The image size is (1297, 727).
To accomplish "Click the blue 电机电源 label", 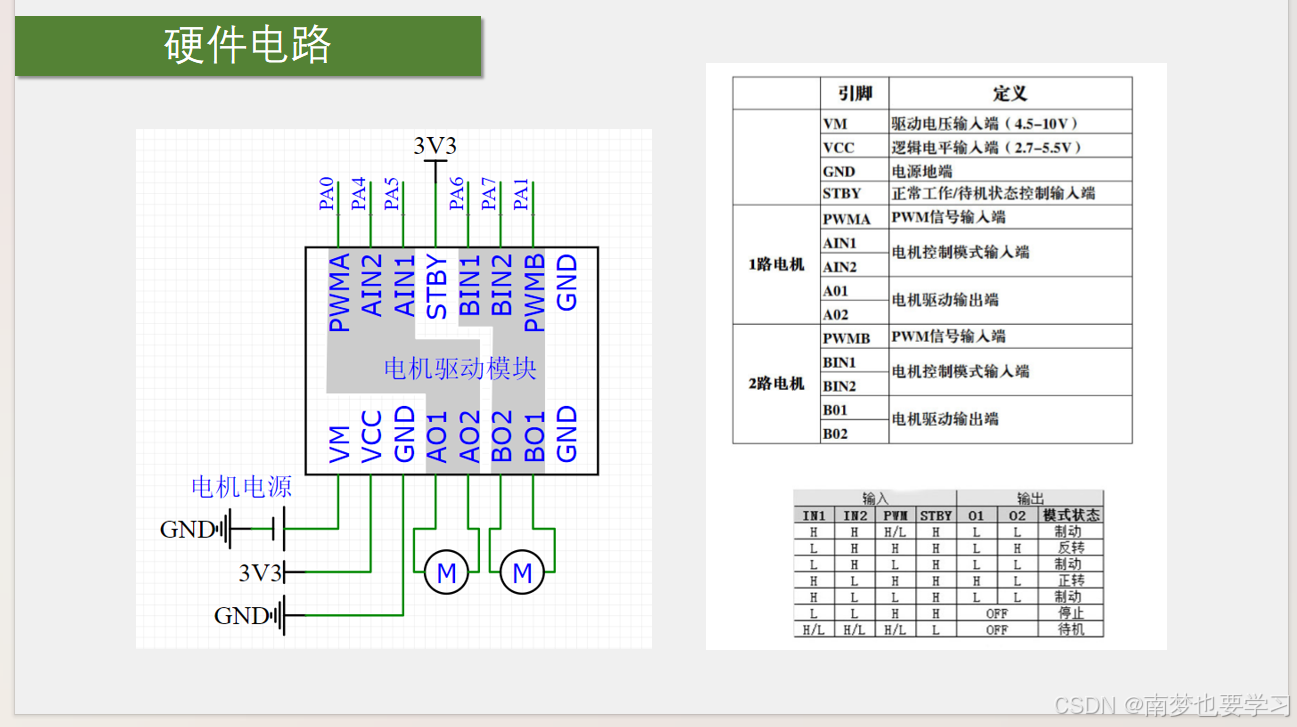I will point(241,487).
